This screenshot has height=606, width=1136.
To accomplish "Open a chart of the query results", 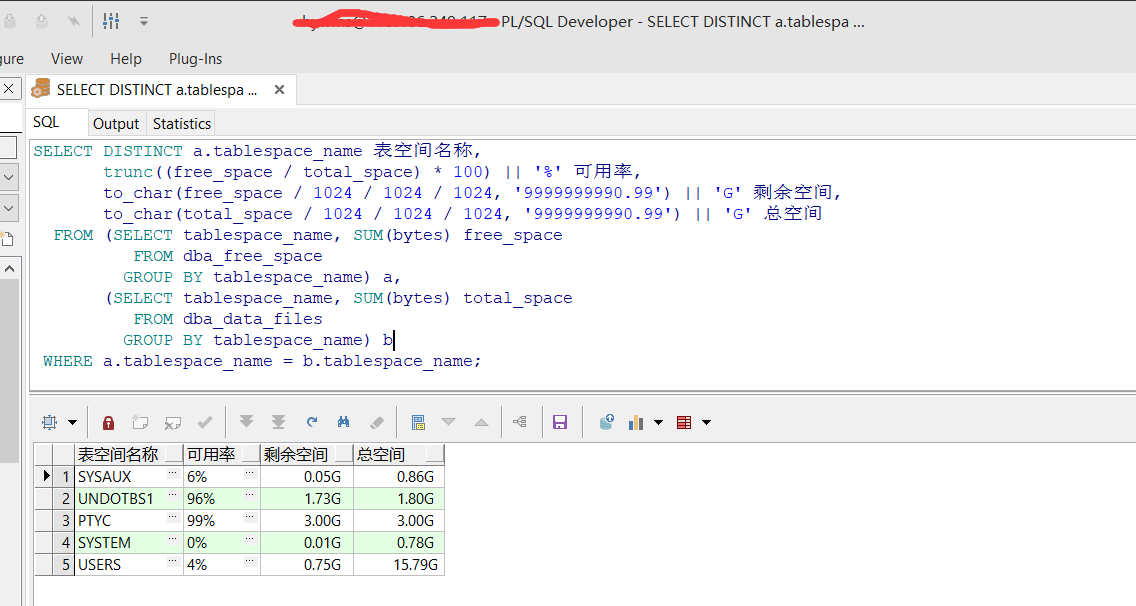I will [634, 422].
